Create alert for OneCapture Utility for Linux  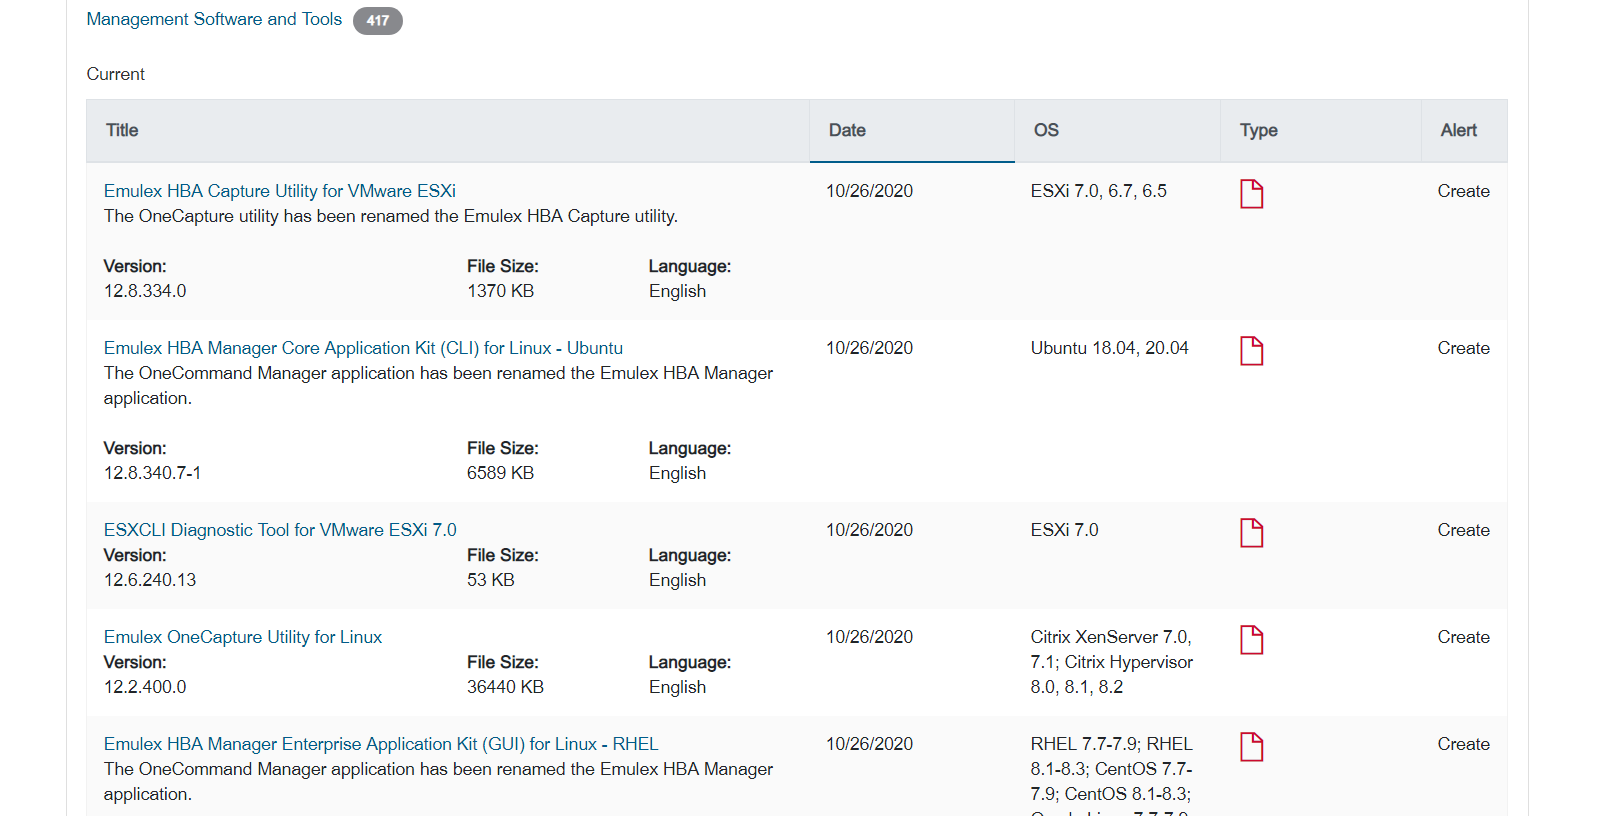coord(1463,637)
